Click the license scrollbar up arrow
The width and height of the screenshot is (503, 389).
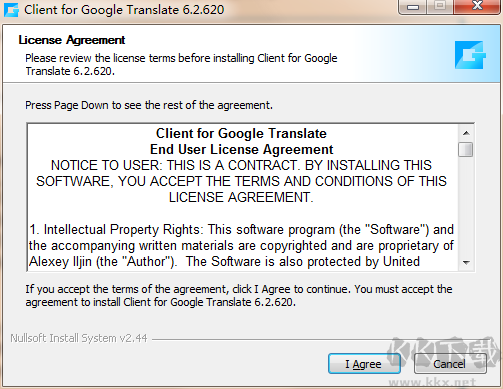tap(466, 133)
